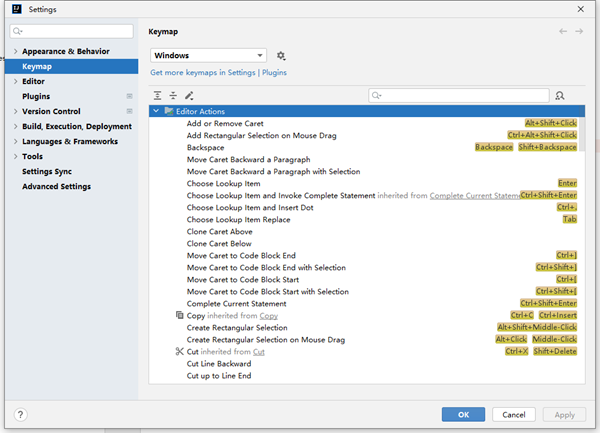The image size is (600, 433).
Task: Select Version Control category
Action: coord(51,111)
